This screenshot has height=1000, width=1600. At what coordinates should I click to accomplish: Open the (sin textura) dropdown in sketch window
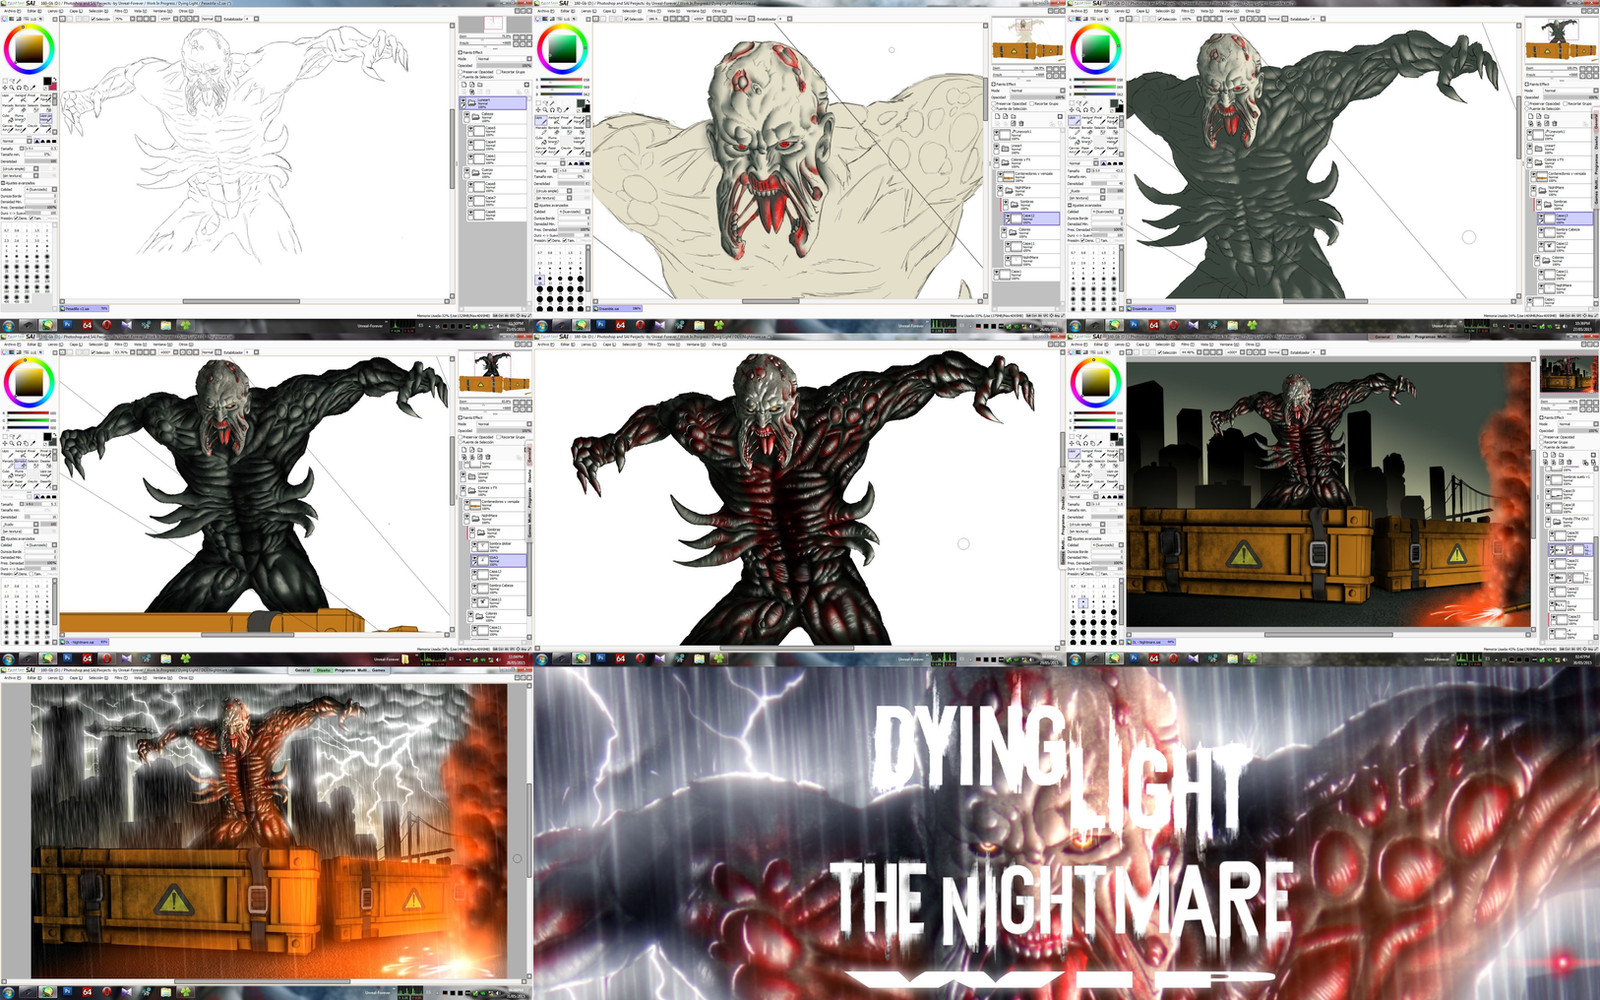click(x=21, y=175)
